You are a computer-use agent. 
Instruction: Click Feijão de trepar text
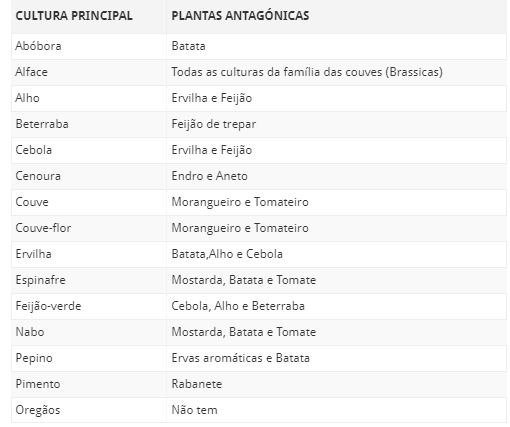pos(214,124)
